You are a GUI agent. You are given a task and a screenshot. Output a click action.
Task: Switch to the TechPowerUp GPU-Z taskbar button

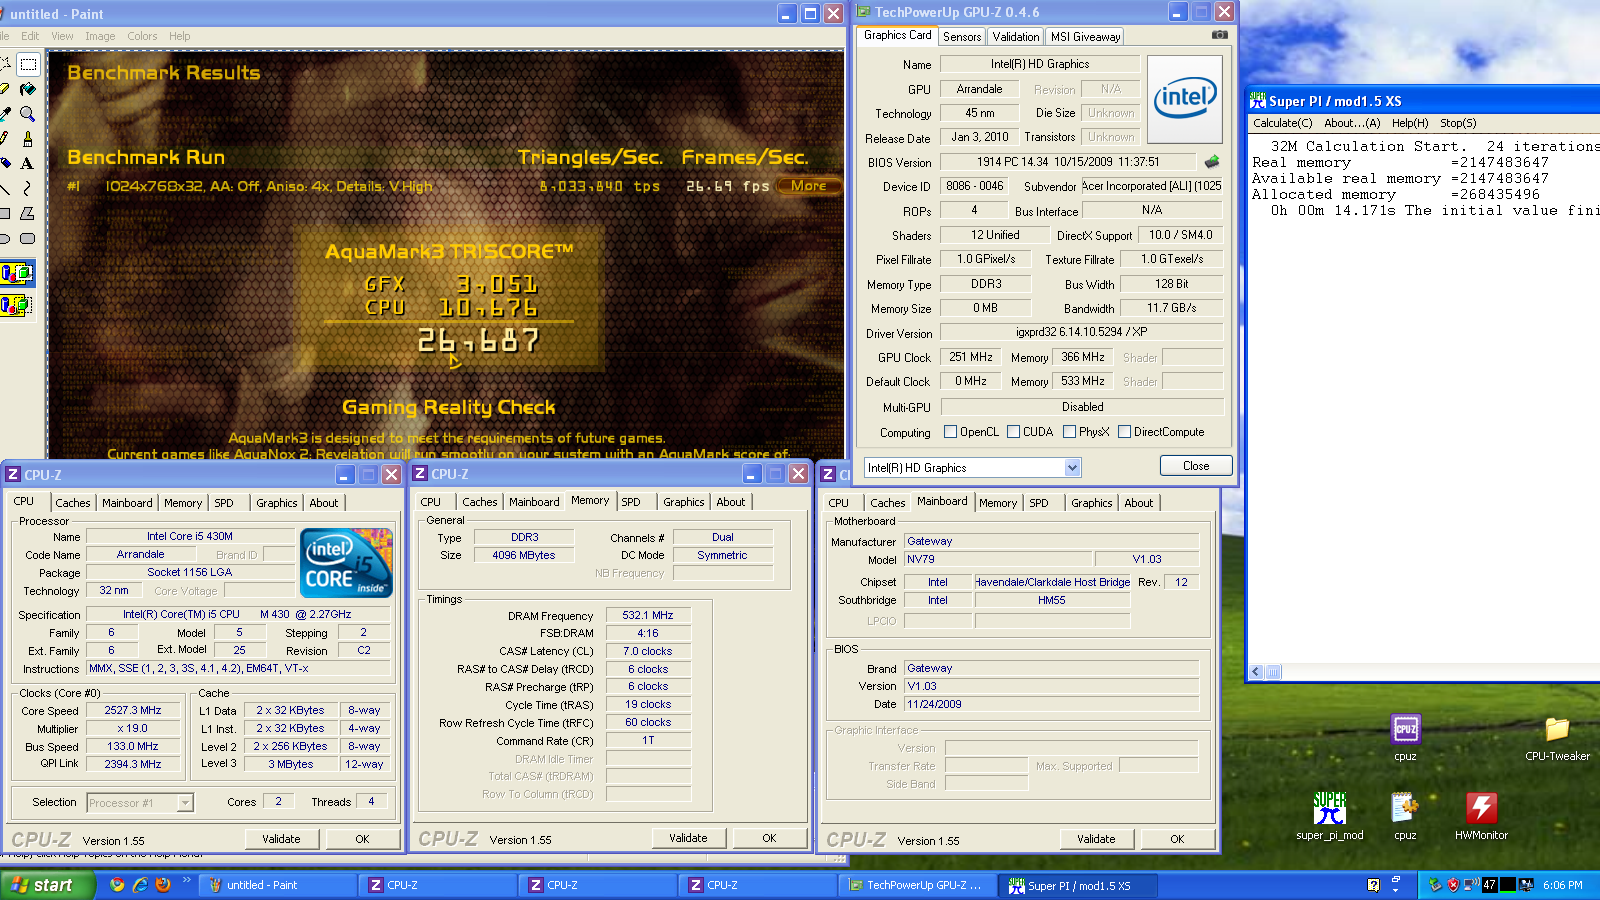[917, 885]
